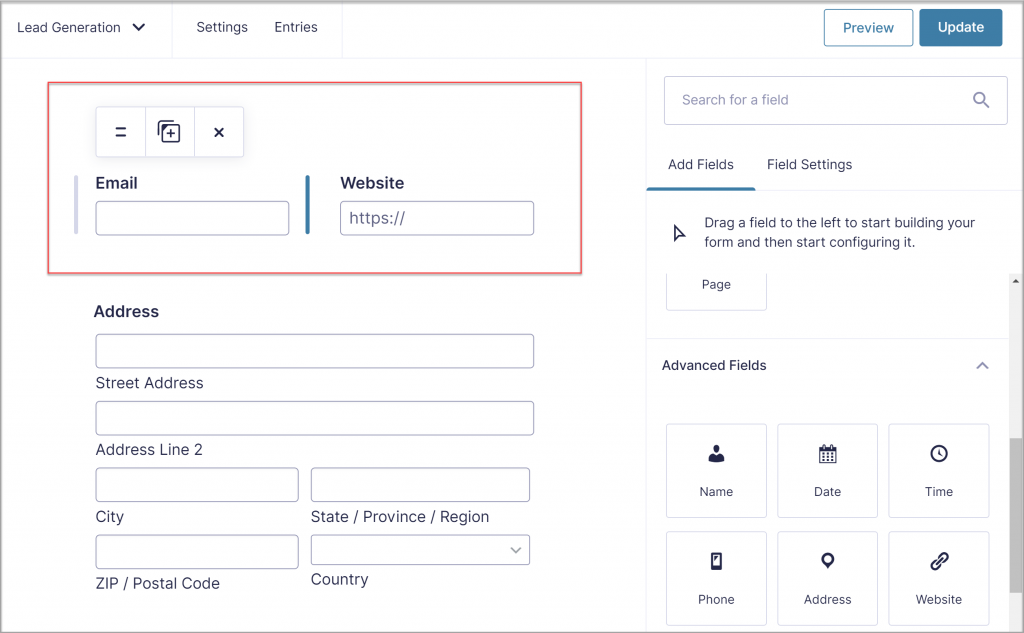
Task: Click the duplicate field icon on selected row
Action: [169, 131]
